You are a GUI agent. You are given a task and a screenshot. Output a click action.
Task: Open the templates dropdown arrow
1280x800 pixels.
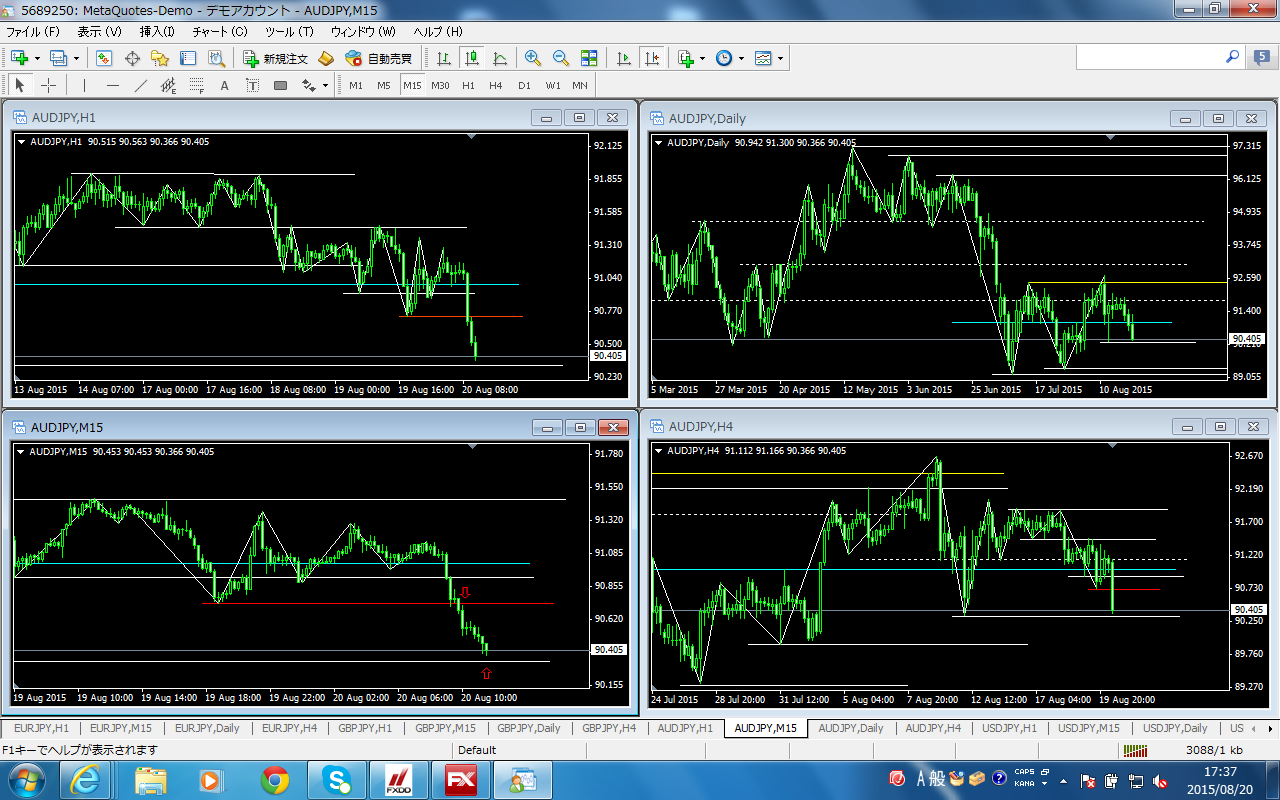click(780, 58)
